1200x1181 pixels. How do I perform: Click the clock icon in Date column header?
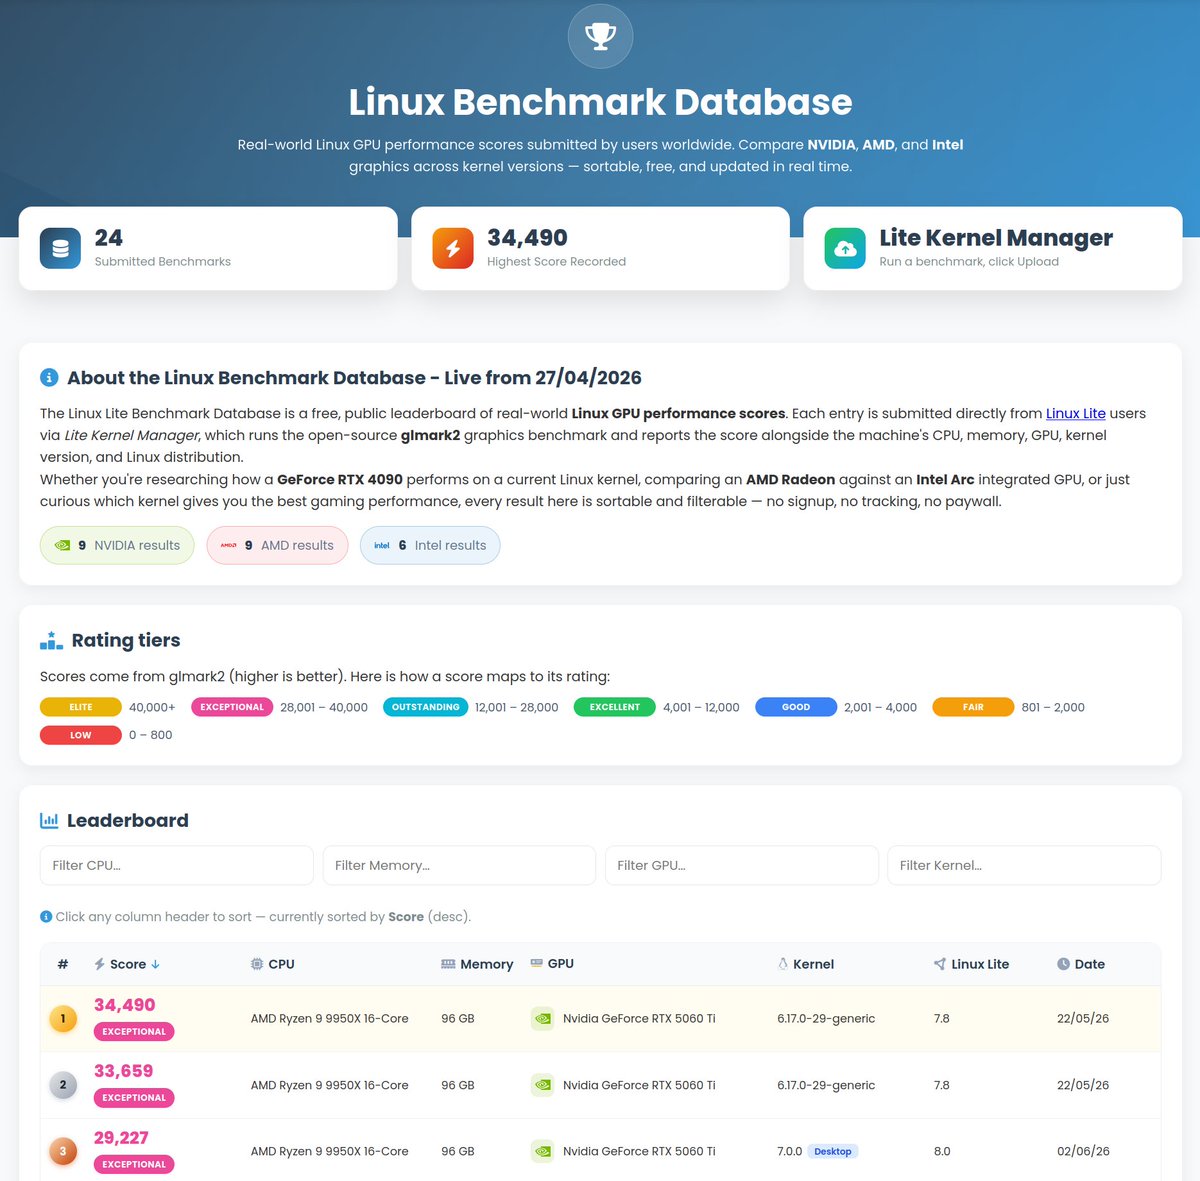pyautogui.click(x=1063, y=964)
